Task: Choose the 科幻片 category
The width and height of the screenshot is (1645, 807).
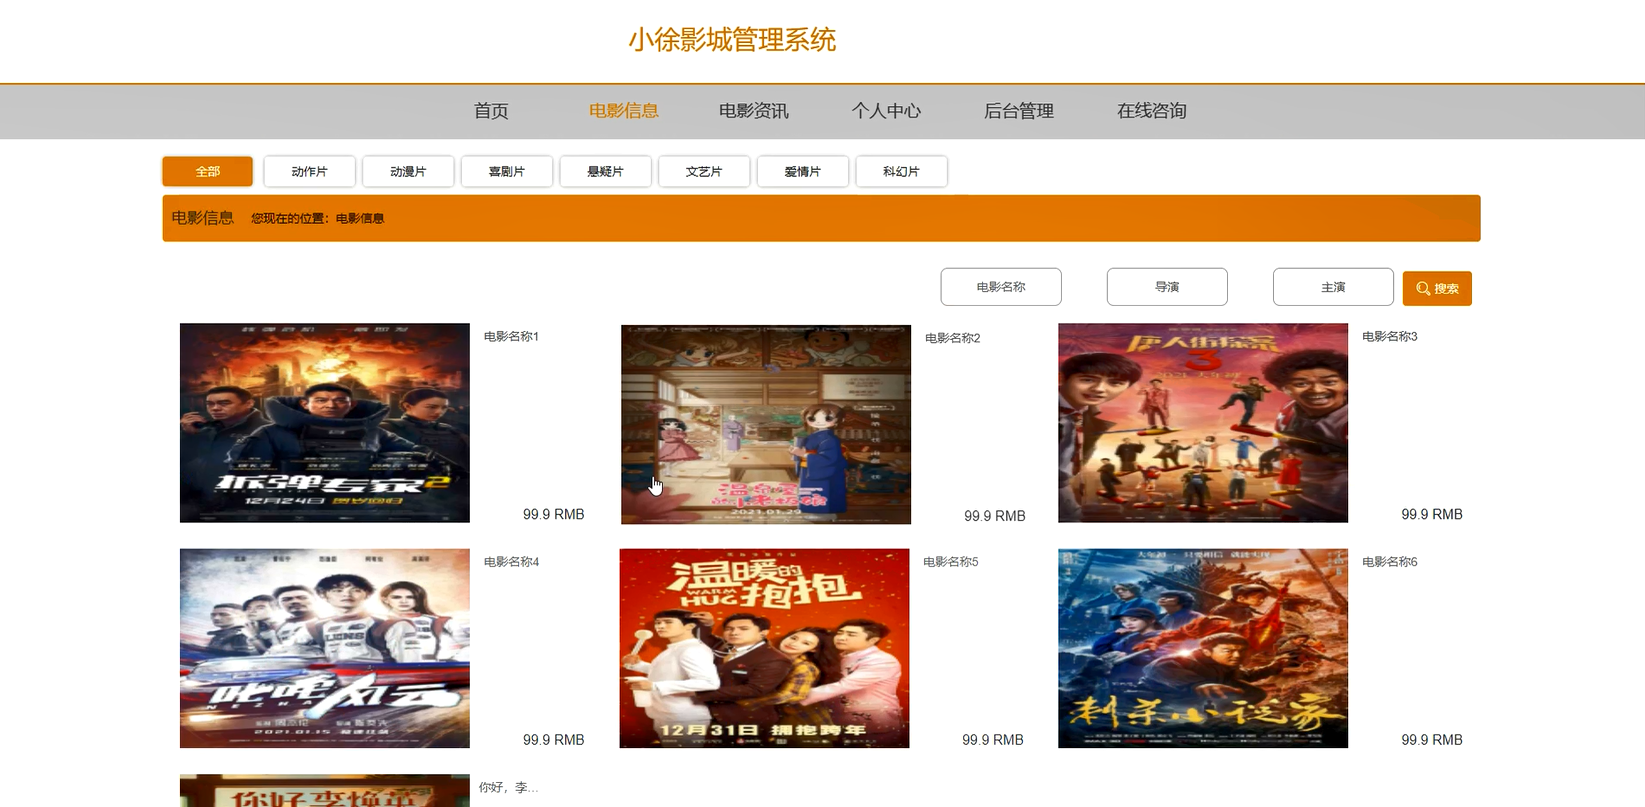Action: [x=901, y=171]
